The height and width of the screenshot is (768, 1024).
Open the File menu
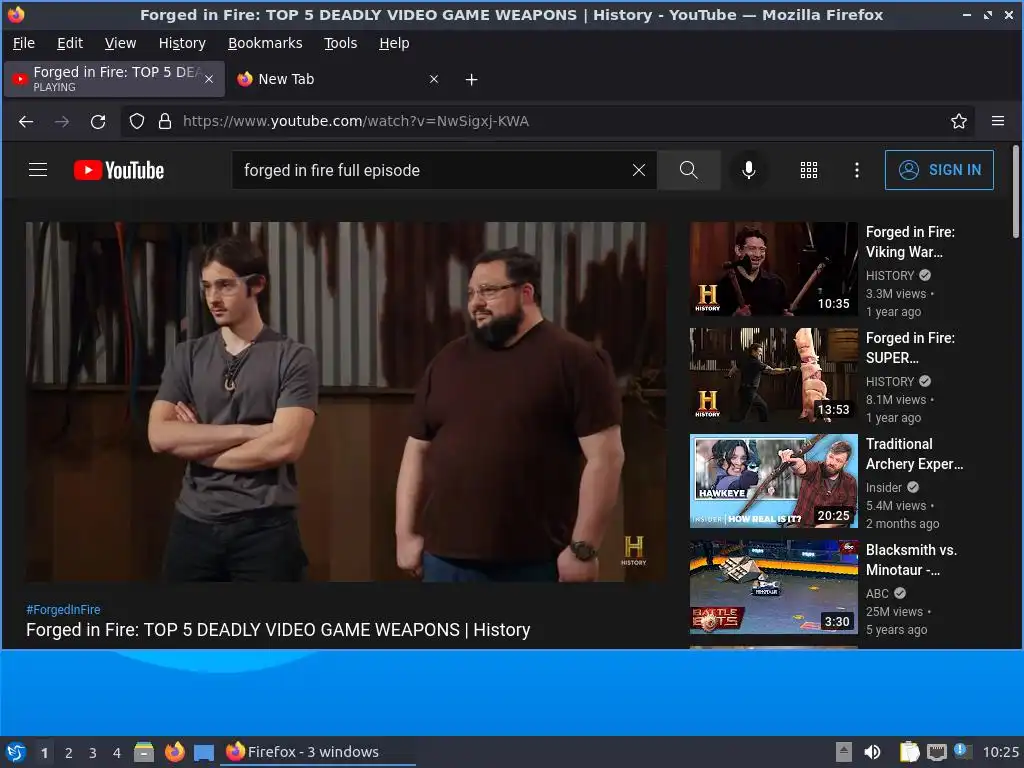click(24, 43)
